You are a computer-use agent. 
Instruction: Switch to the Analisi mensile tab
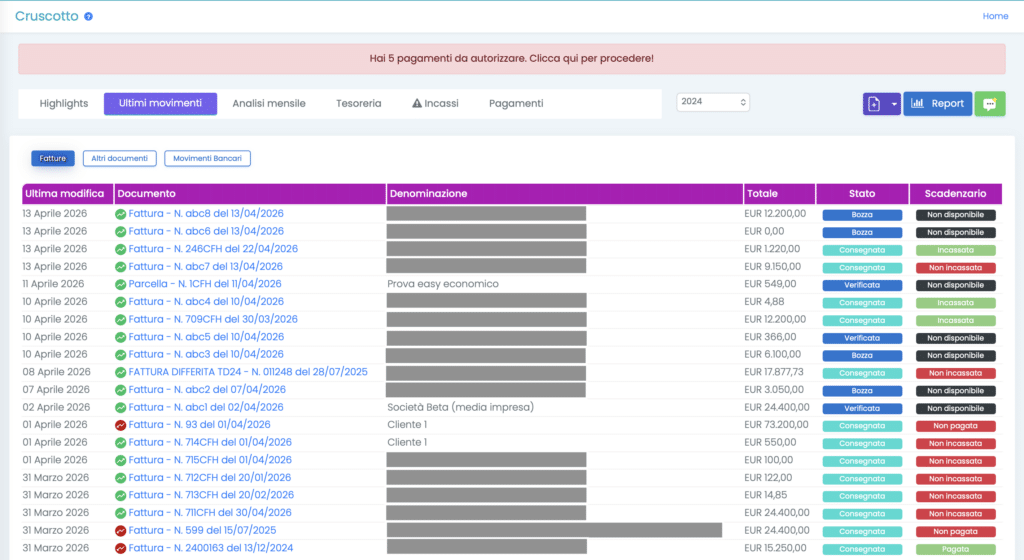(x=269, y=103)
